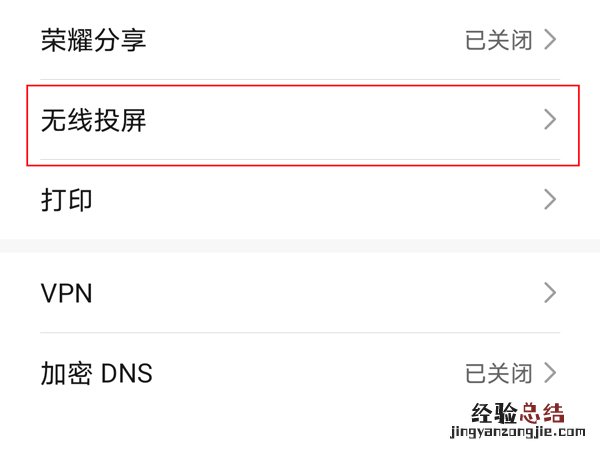Screen dimensions: 600x450
Task: Click 已关闭 status on 加密 DNS row
Action: pos(499,374)
